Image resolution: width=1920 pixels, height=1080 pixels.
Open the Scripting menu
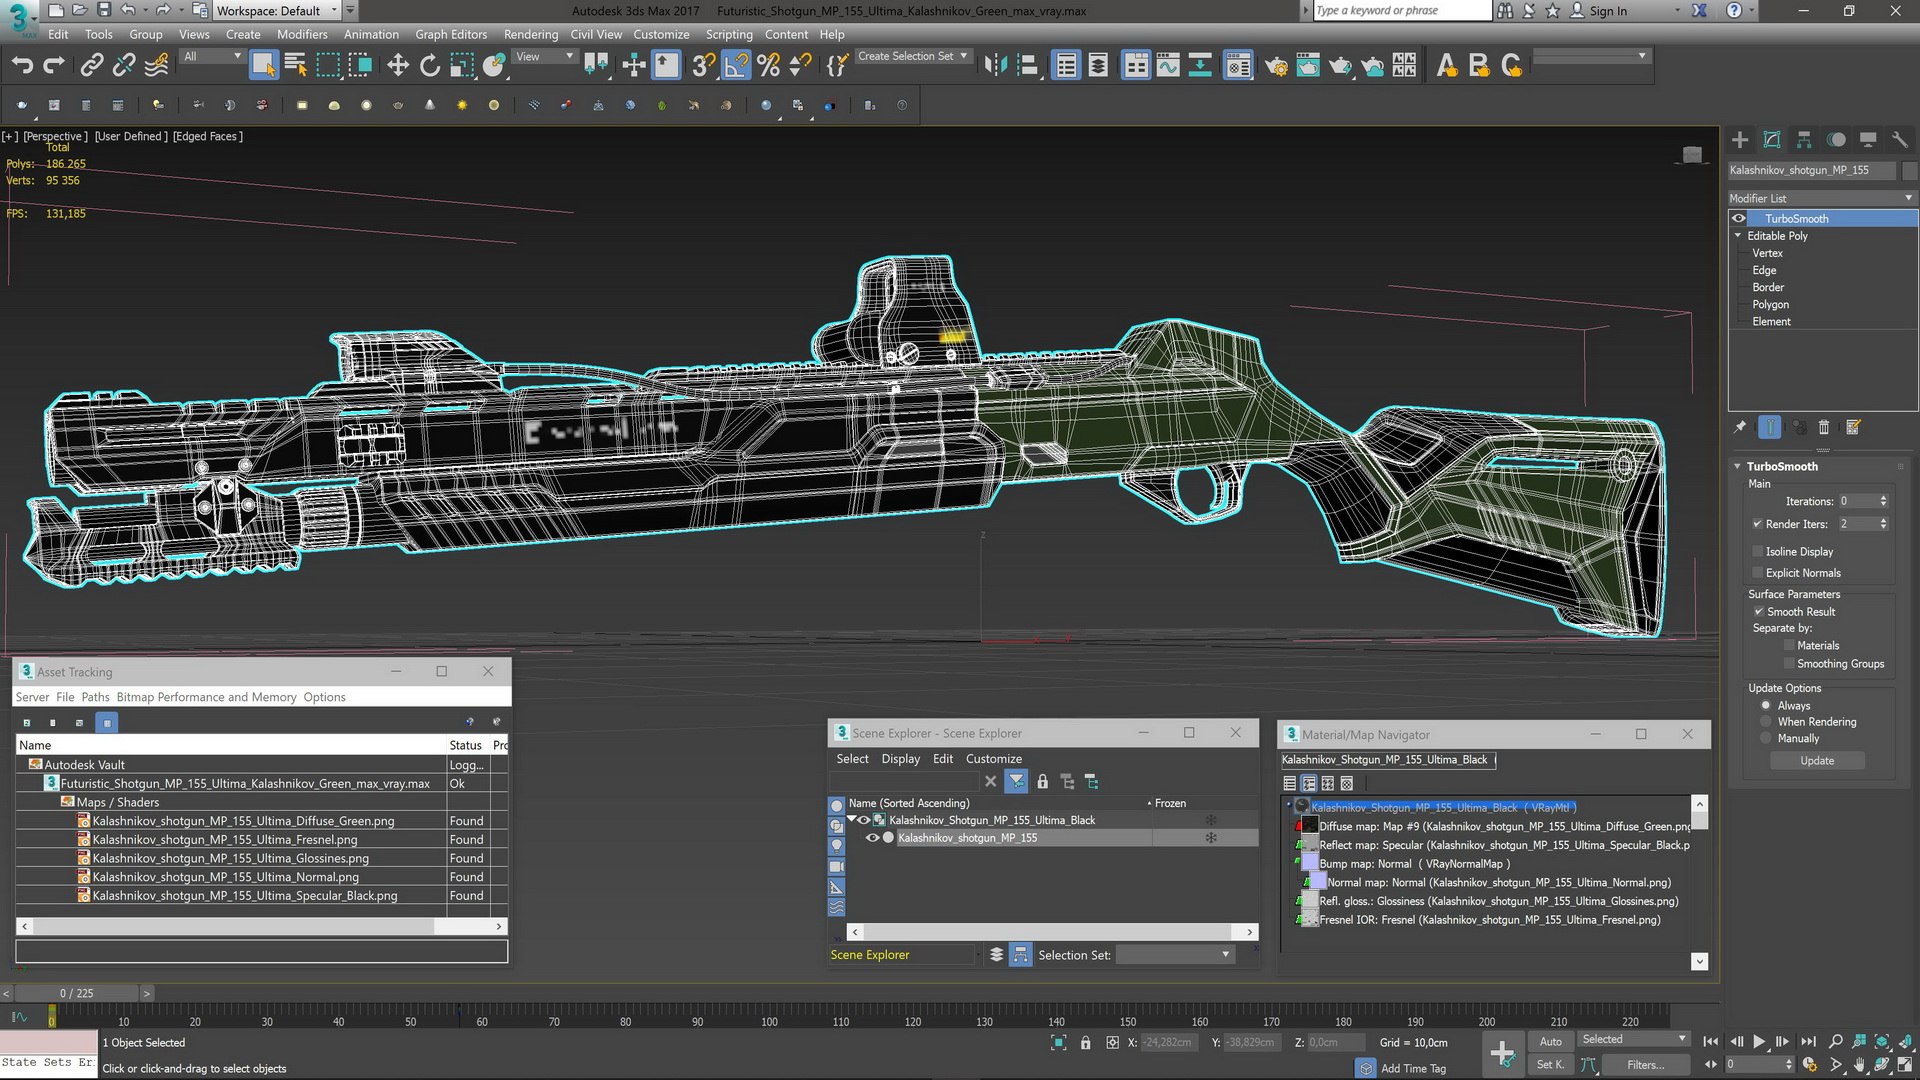pos(729,34)
